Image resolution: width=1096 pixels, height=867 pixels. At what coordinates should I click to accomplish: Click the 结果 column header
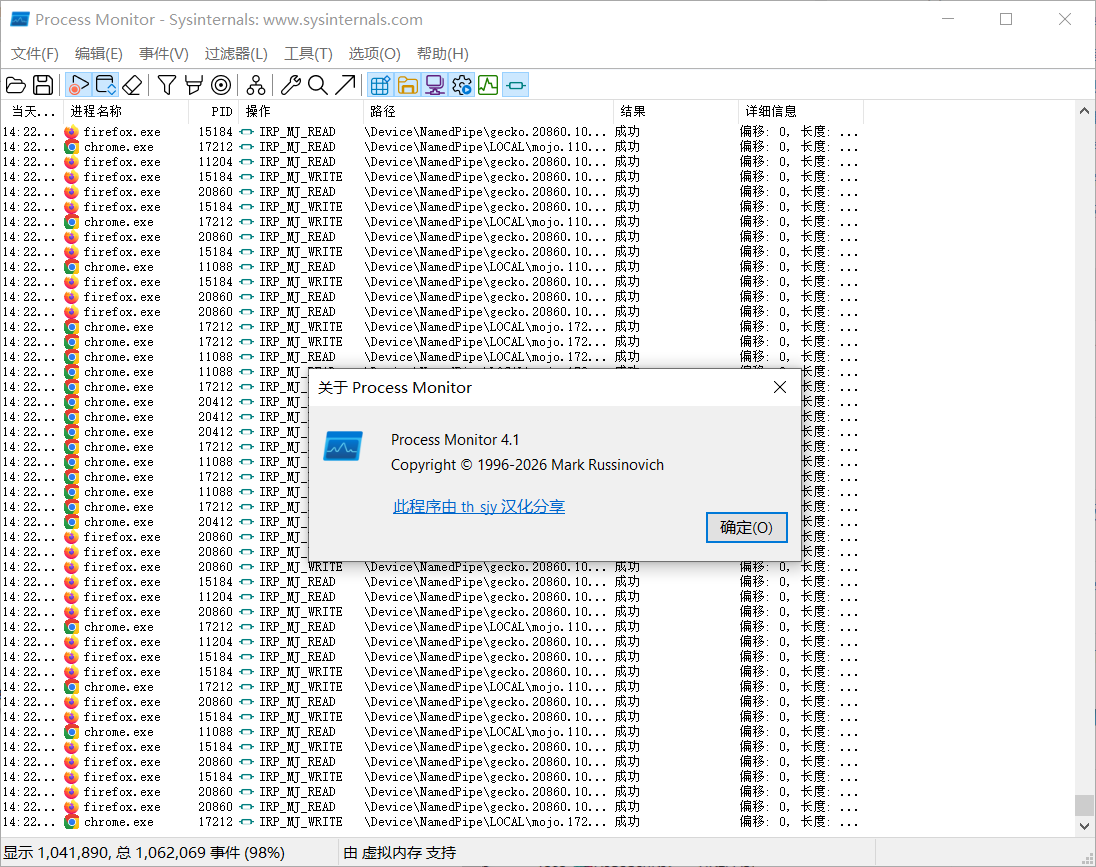[x=676, y=111]
